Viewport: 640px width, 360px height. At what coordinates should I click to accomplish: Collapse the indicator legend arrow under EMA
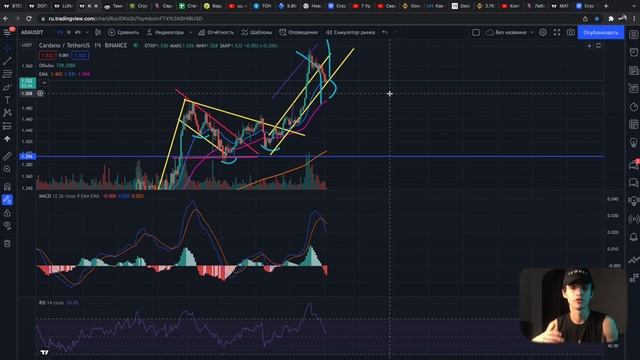44,83
